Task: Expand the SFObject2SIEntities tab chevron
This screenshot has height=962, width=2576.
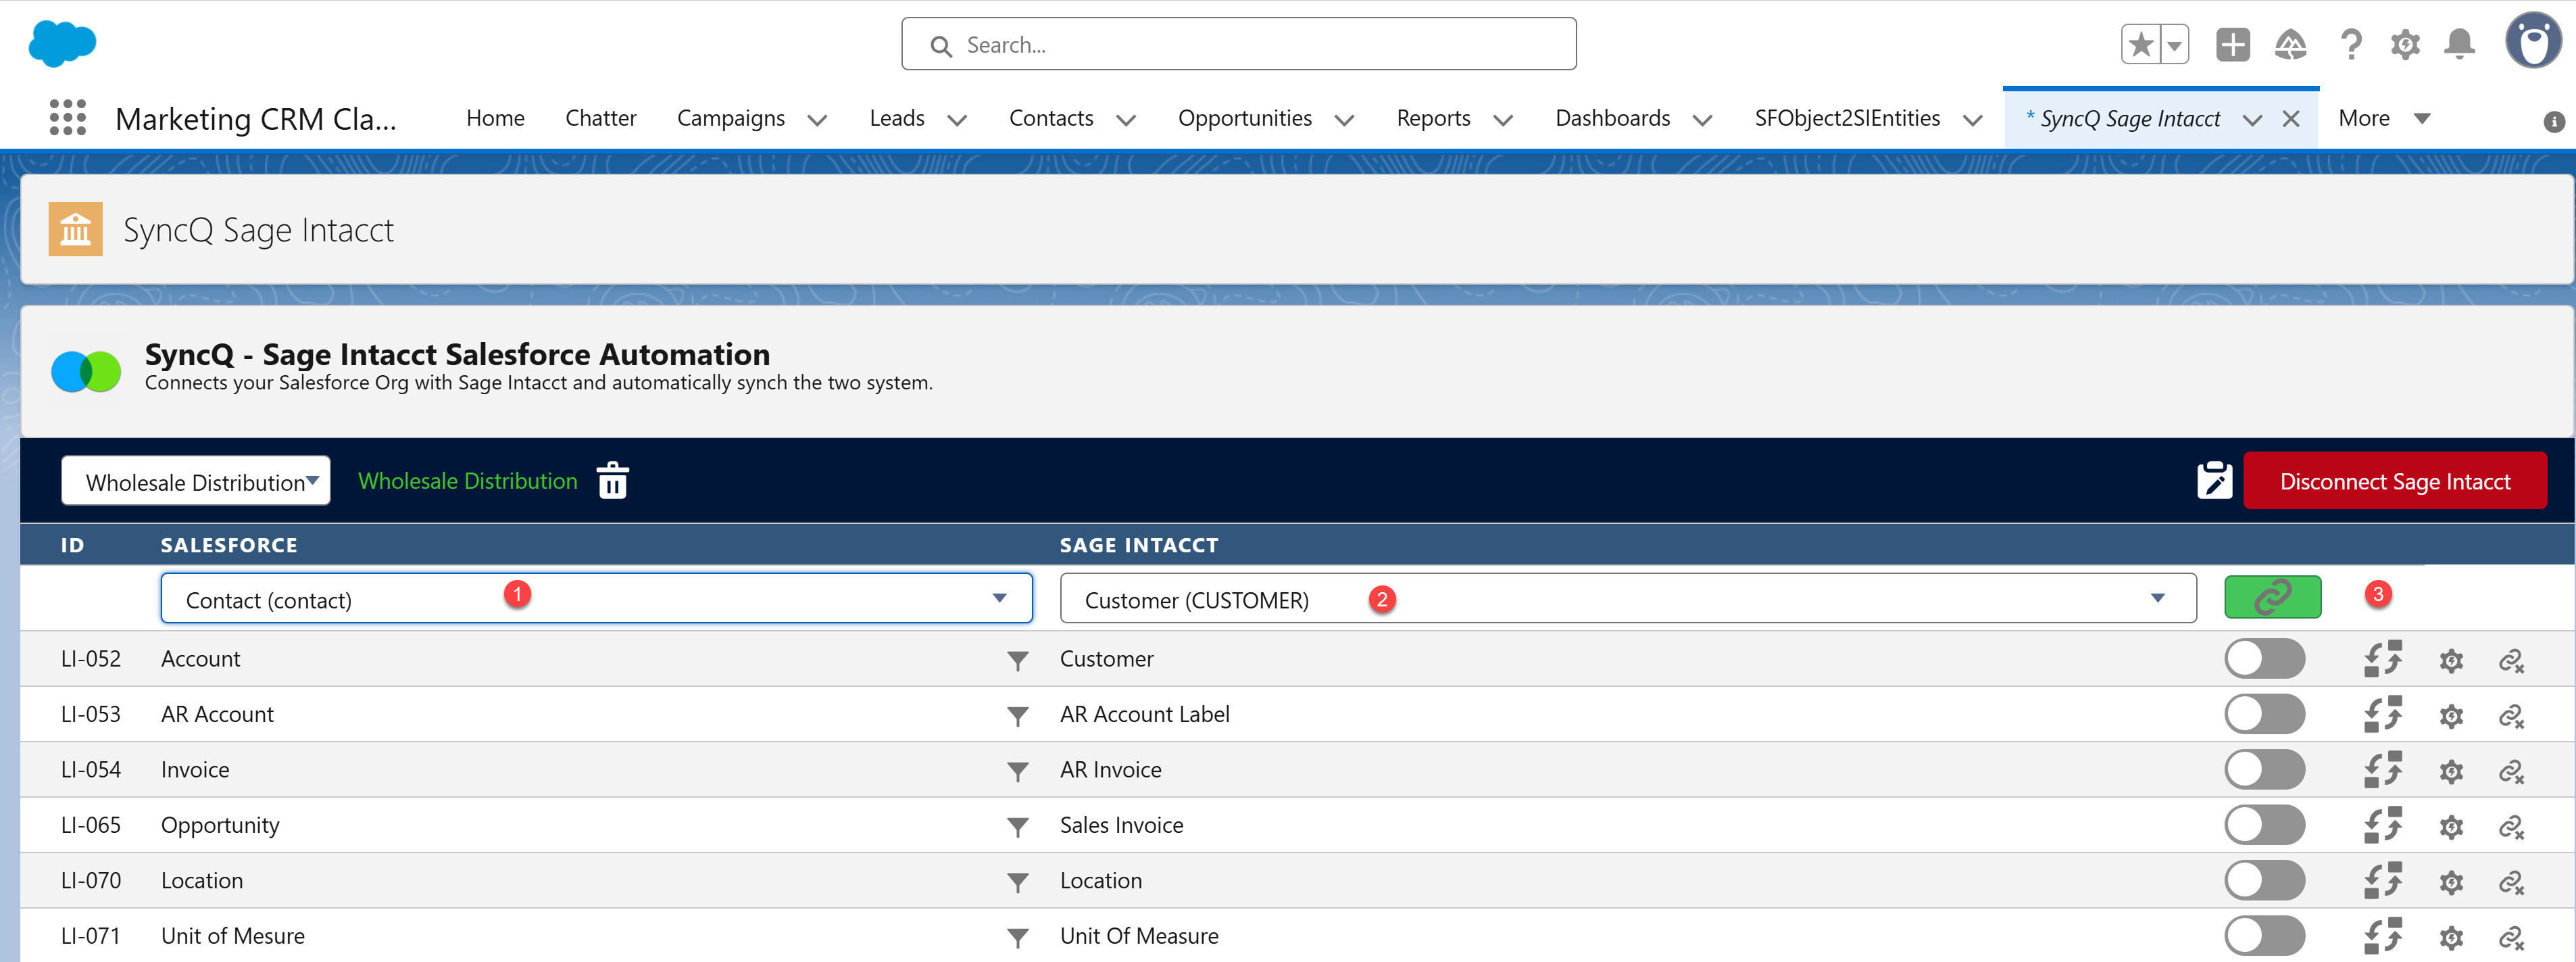Action: pyautogui.click(x=1972, y=120)
